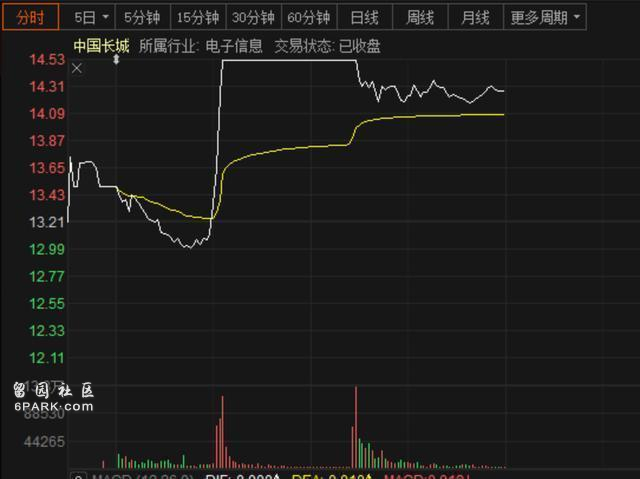This screenshot has width=640, height=479.
Task: Click the 中国长城 stock name
Action: [101, 45]
